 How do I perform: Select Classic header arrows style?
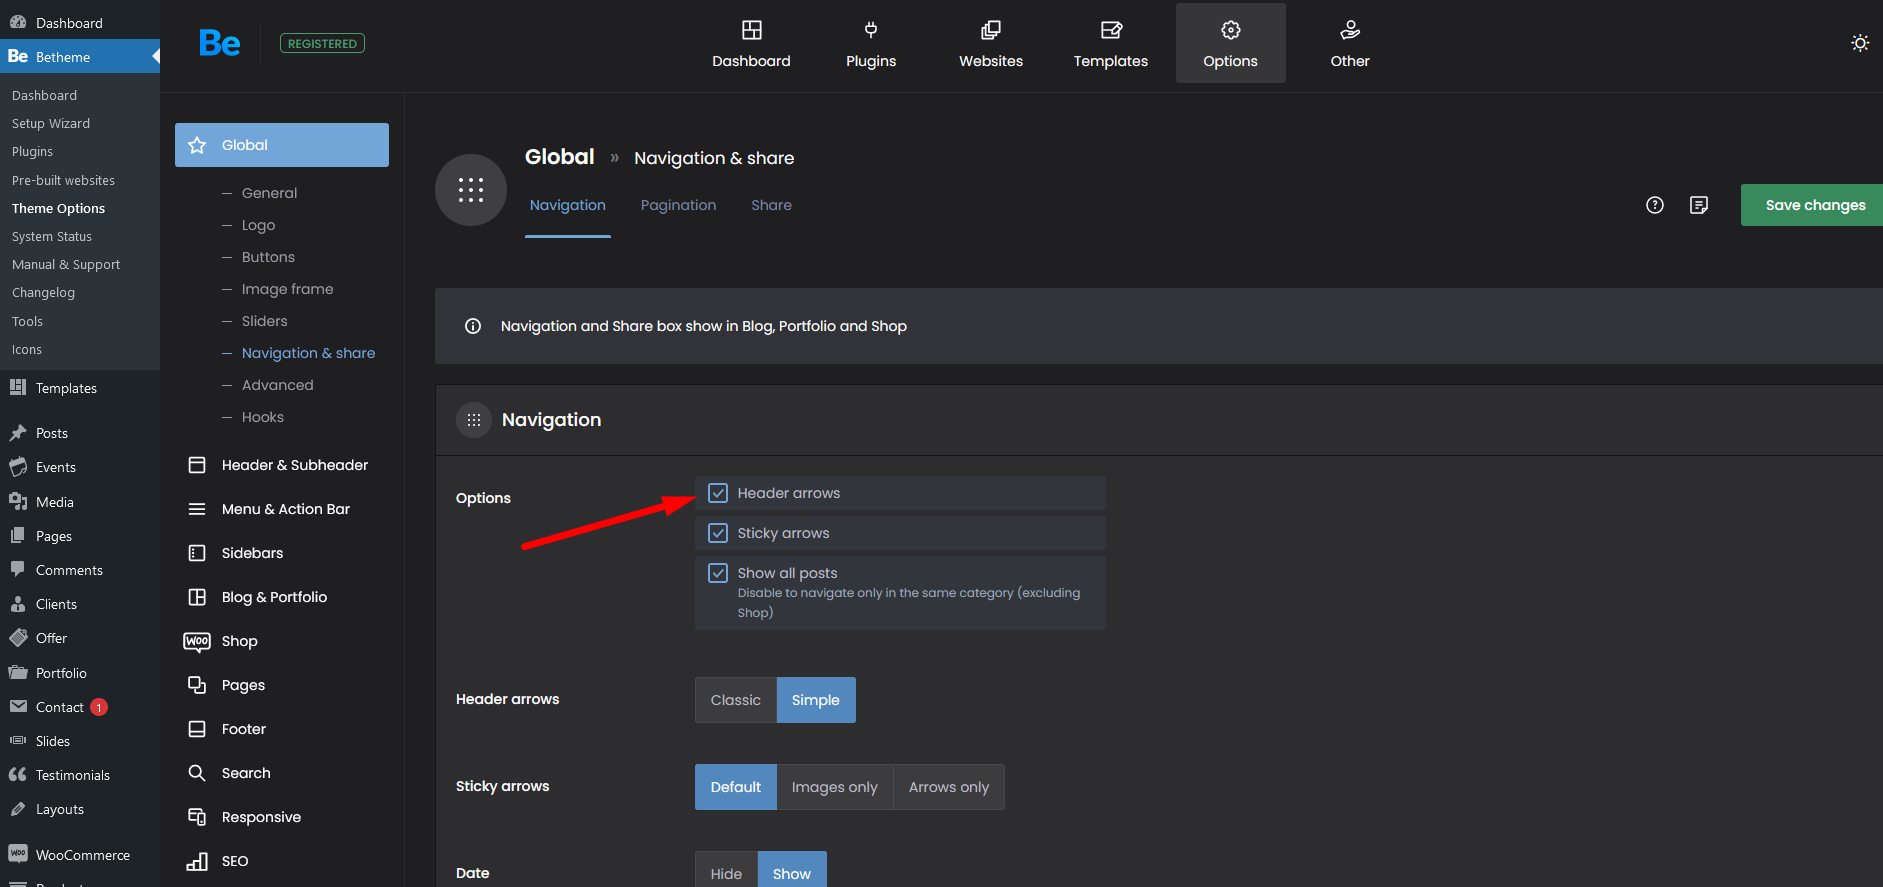tap(736, 700)
